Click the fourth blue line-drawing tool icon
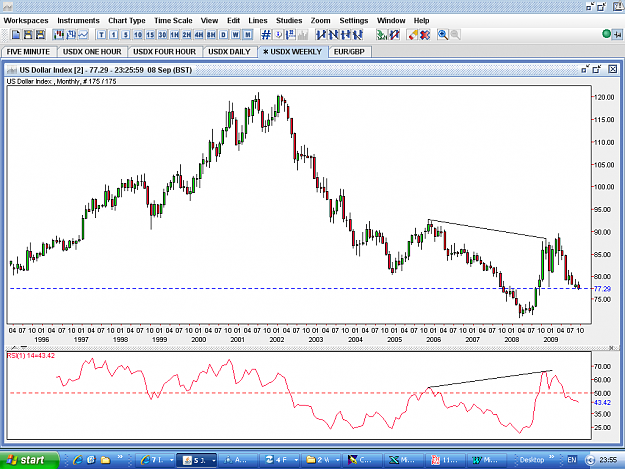Viewport: 625px width, 469px height. (x=358, y=35)
